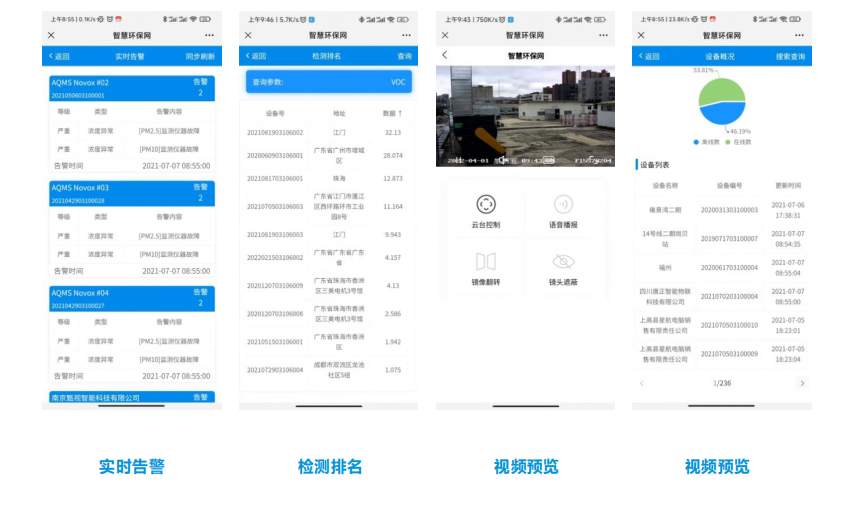Tap the X icon on the 设备概况 screen
Viewport: 850px width, 506px height.
point(641,35)
